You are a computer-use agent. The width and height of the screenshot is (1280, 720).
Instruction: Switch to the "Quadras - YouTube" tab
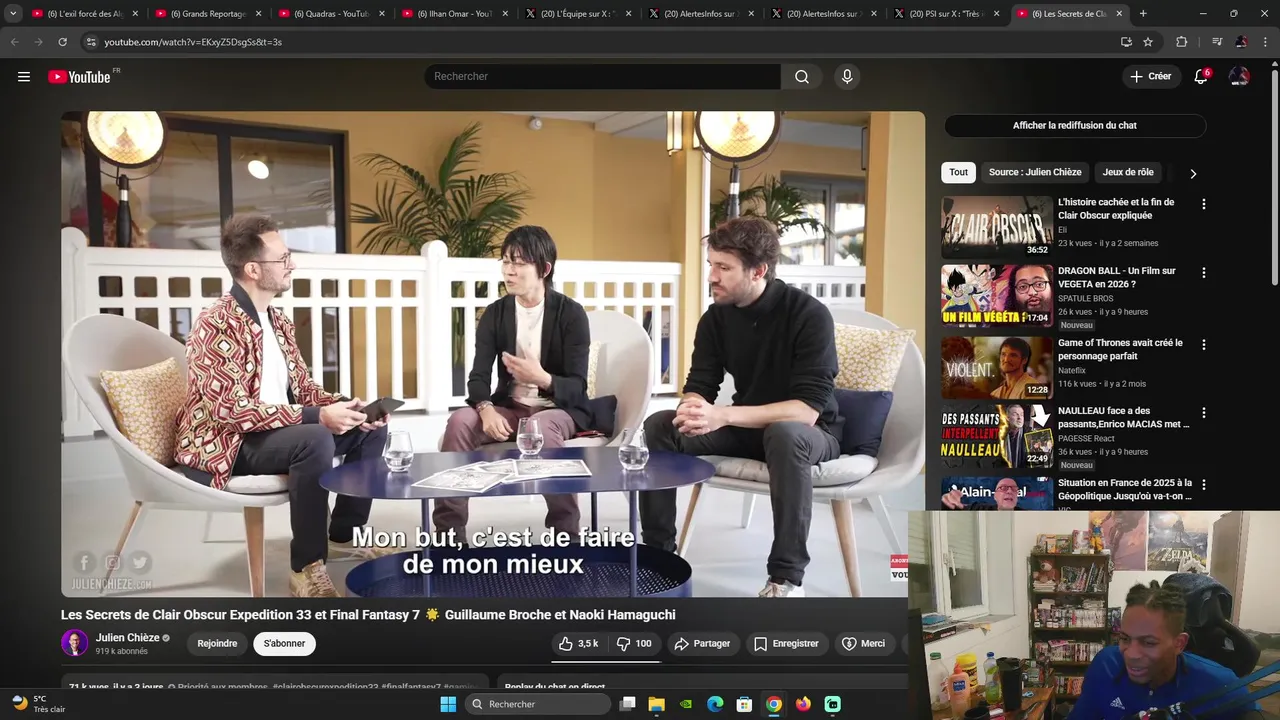(330, 14)
